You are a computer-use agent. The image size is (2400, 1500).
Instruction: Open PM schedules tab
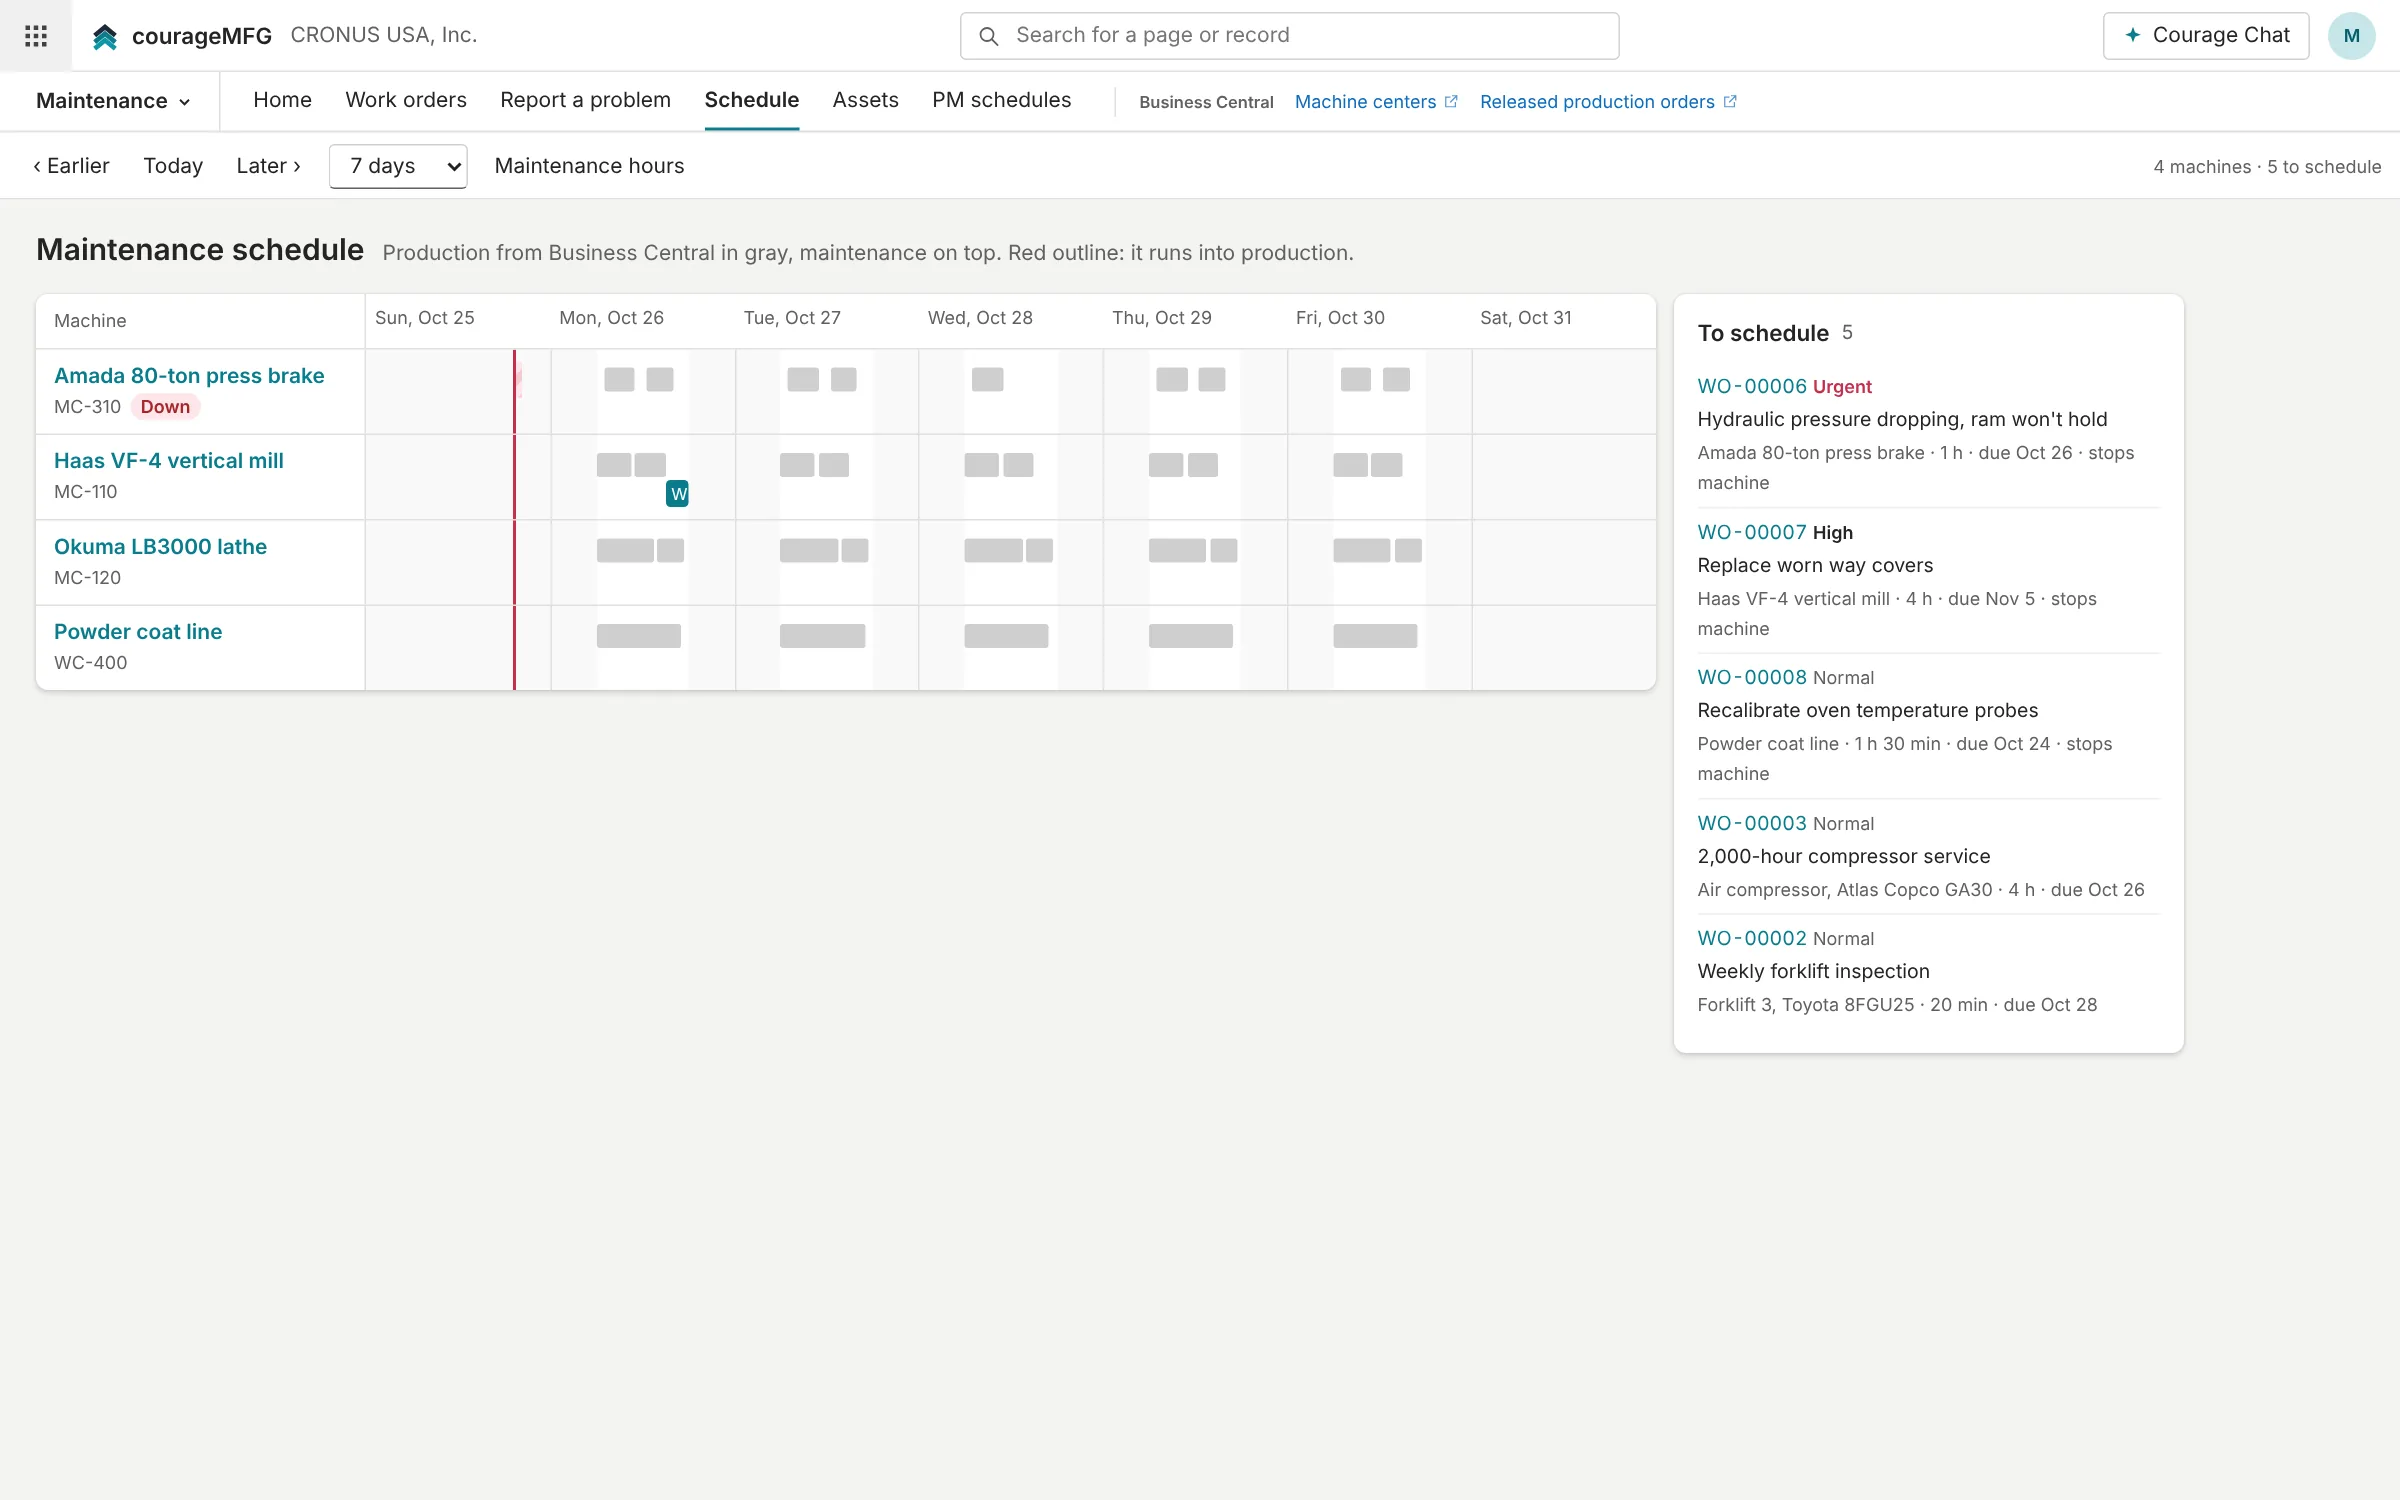point(1001,100)
